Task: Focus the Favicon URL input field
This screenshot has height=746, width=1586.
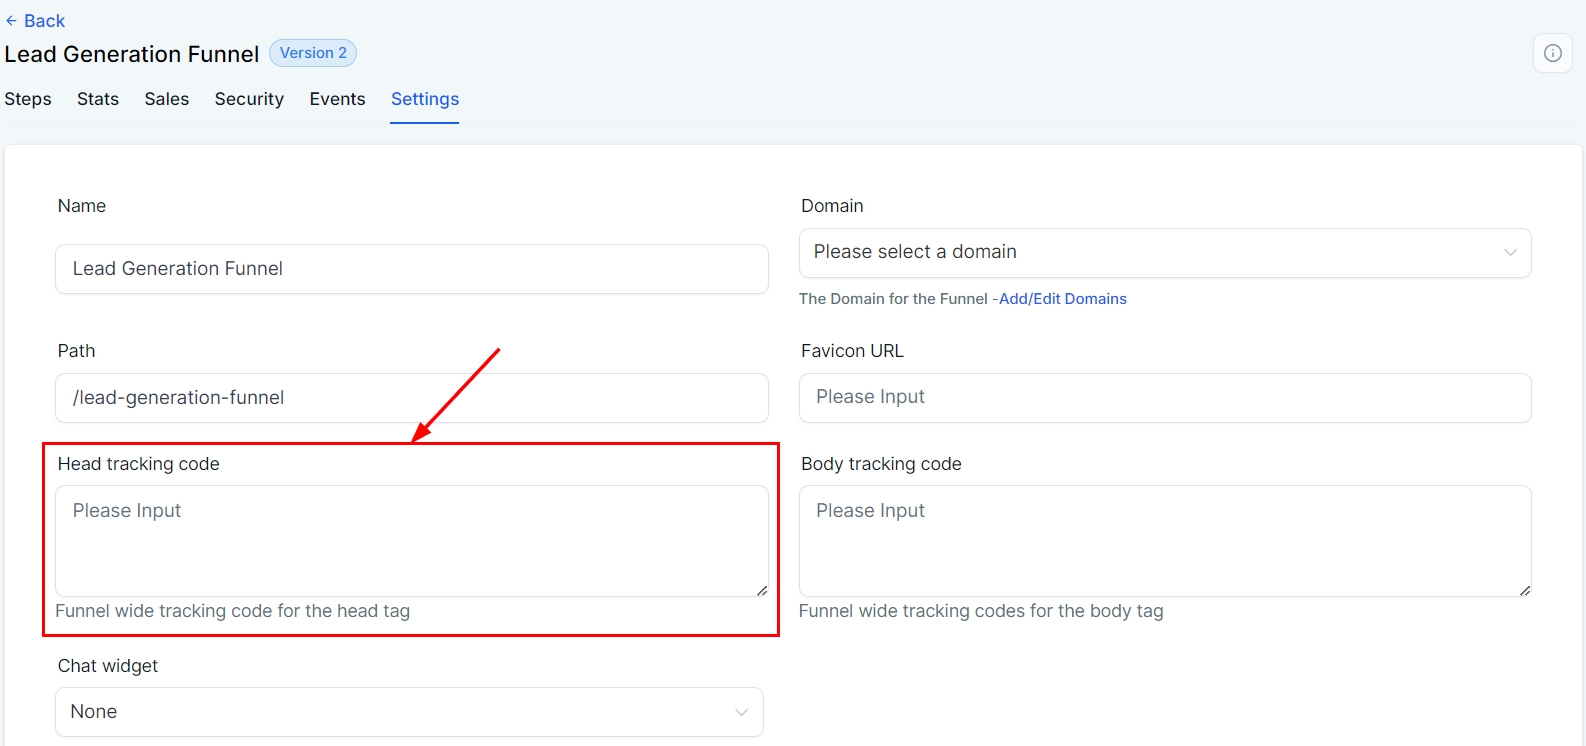Action: (x=1165, y=398)
